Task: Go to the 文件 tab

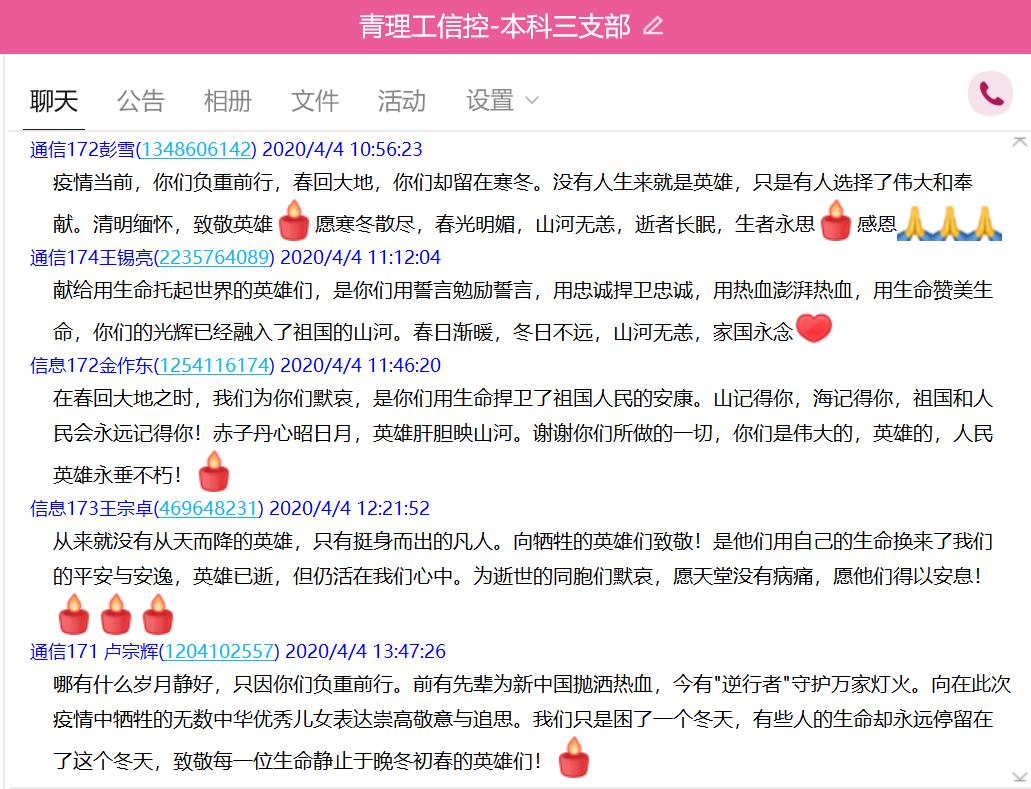Action: (x=314, y=100)
